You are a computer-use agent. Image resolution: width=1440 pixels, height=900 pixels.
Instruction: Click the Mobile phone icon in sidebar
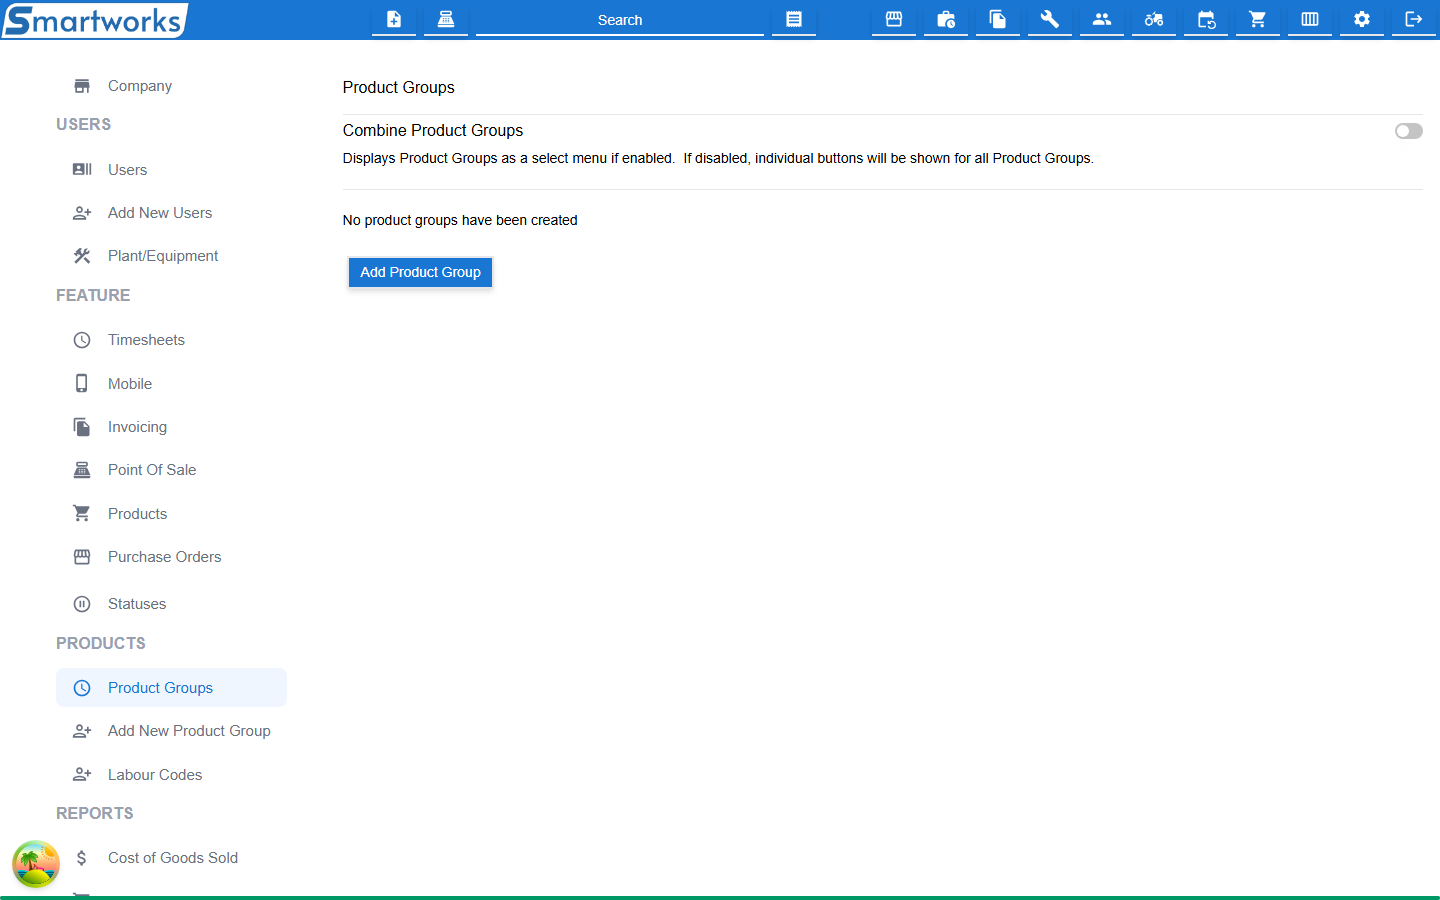(82, 384)
